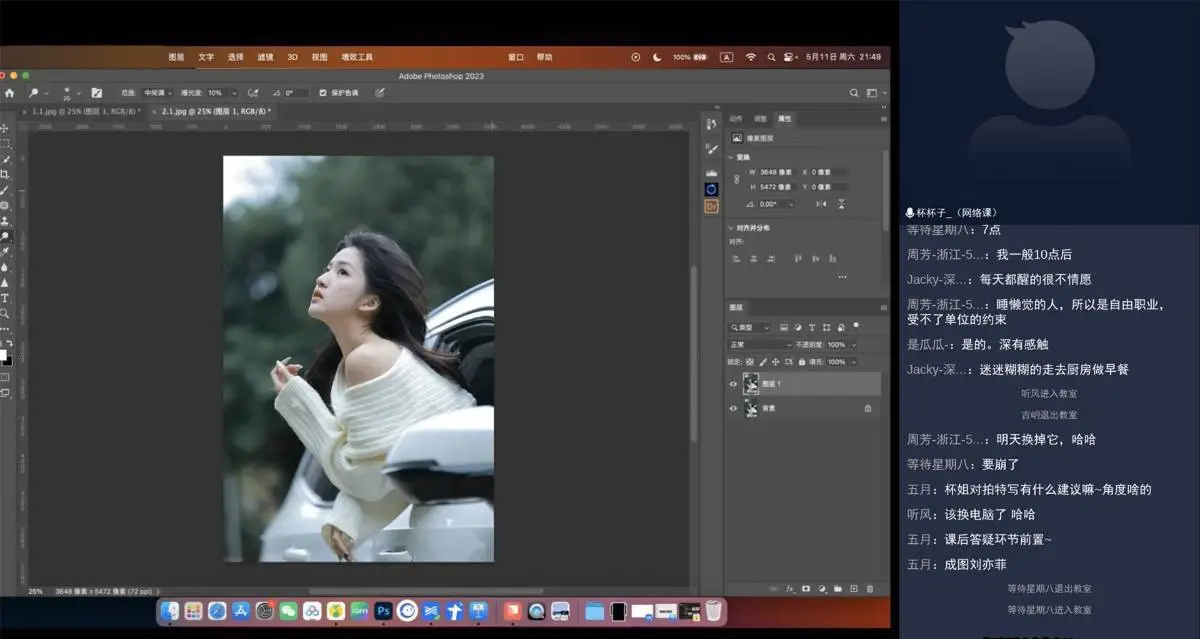Pick the Move tool at the toolbar top

[x=5, y=128]
